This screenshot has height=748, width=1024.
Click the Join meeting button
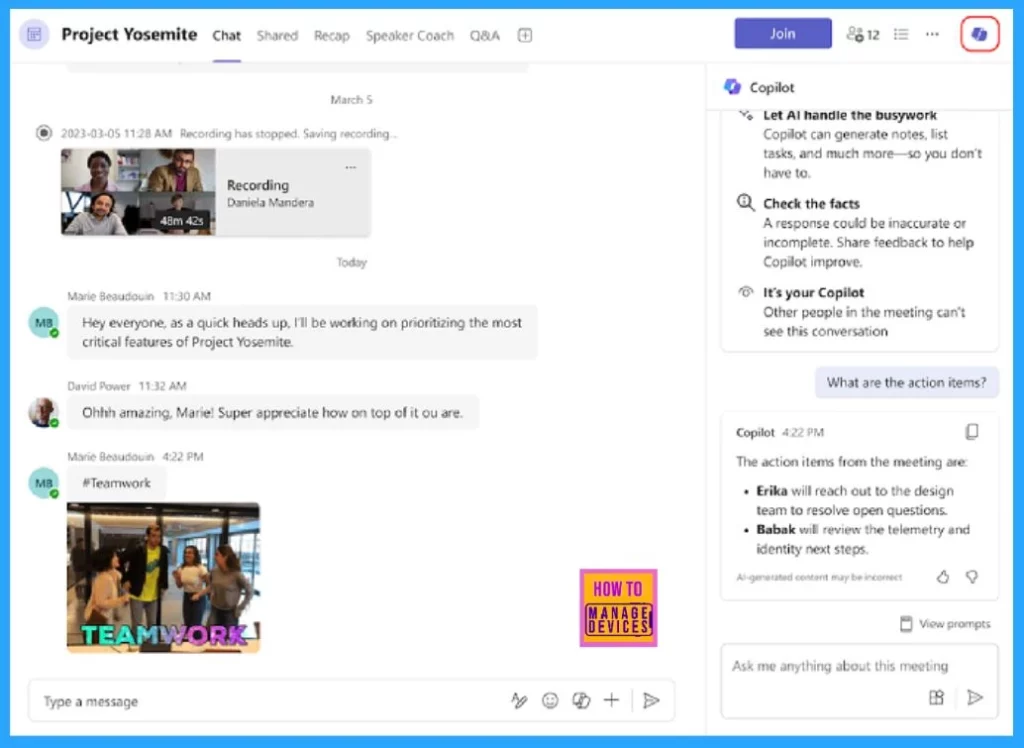[782, 33]
